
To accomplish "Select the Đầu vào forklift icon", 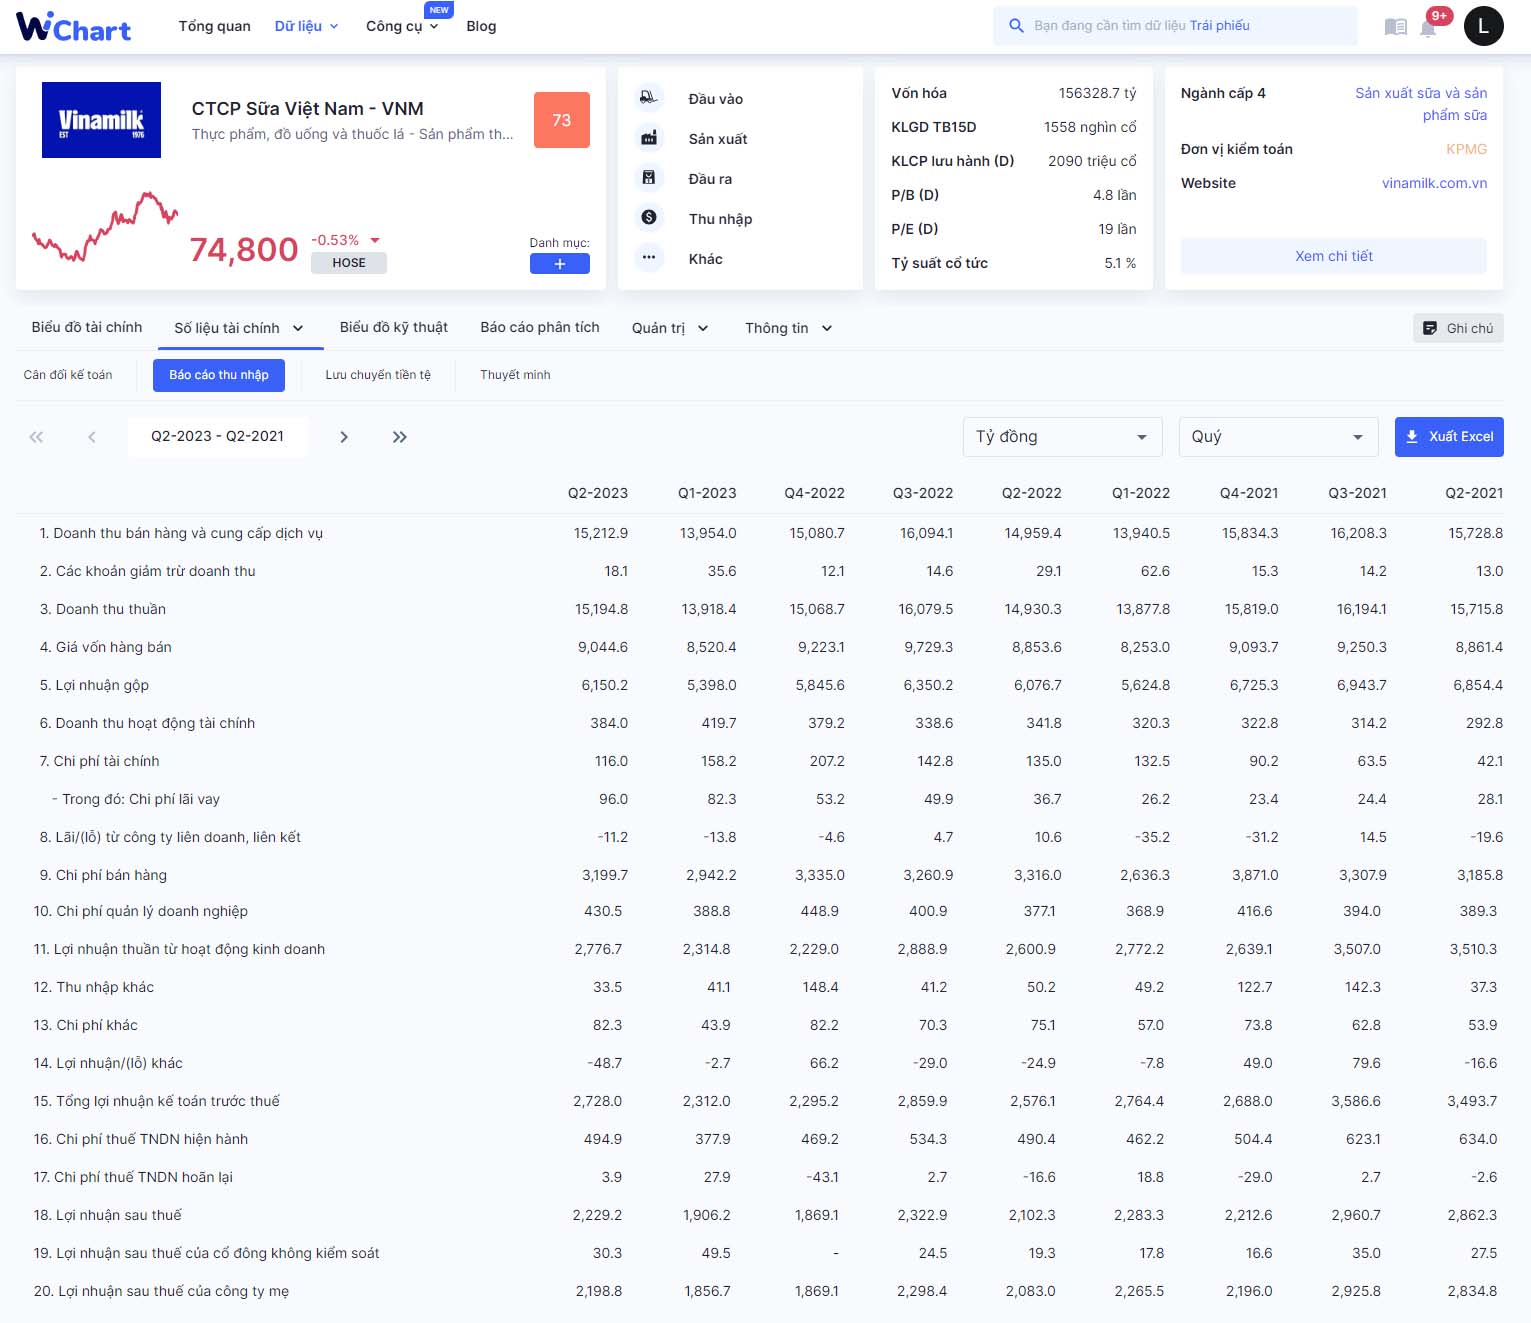I will [649, 98].
